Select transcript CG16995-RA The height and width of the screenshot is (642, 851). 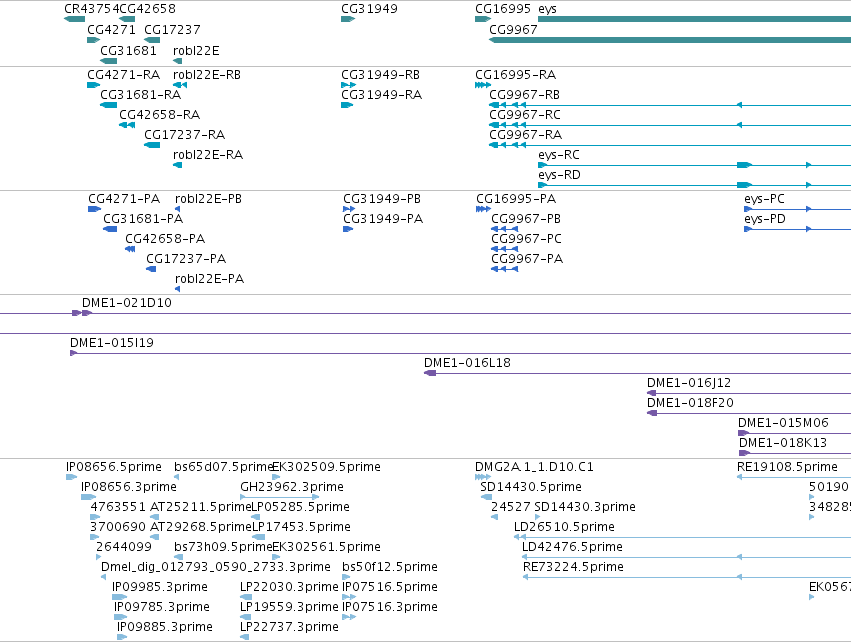[x=516, y=75]
